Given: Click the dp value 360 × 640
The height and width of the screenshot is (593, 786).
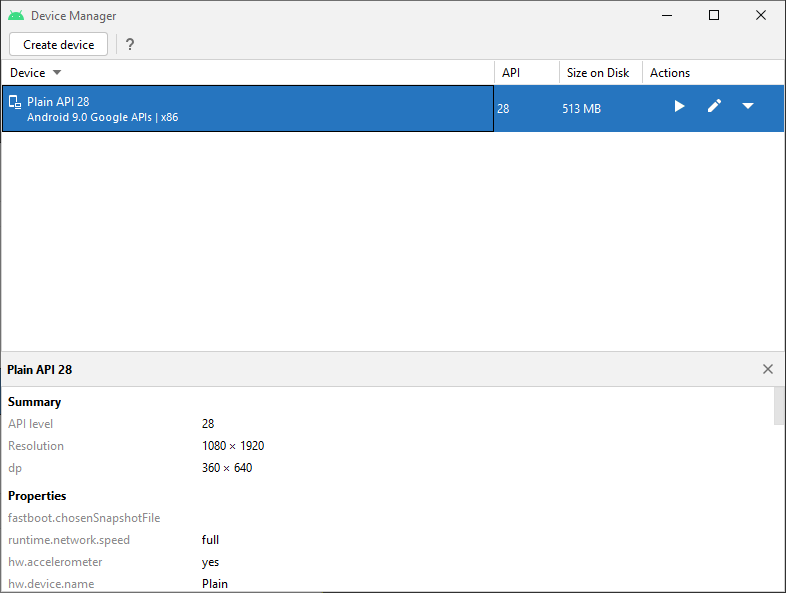Looking at the screenshot, I should (227, 468).
